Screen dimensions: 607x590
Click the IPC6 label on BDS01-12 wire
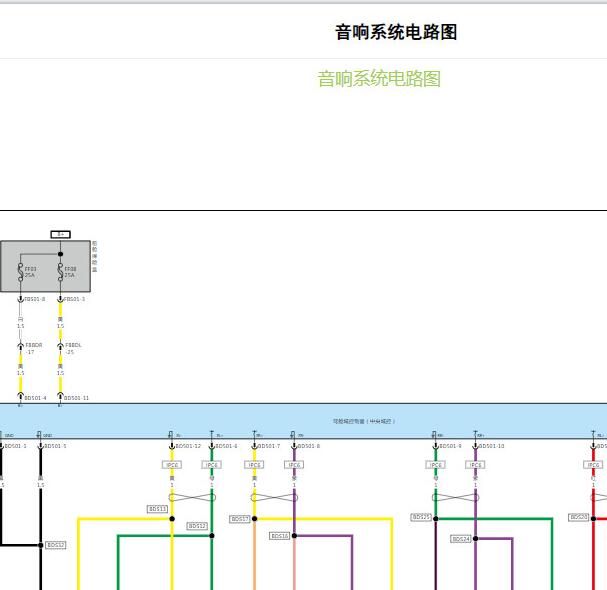pos(172,465)
